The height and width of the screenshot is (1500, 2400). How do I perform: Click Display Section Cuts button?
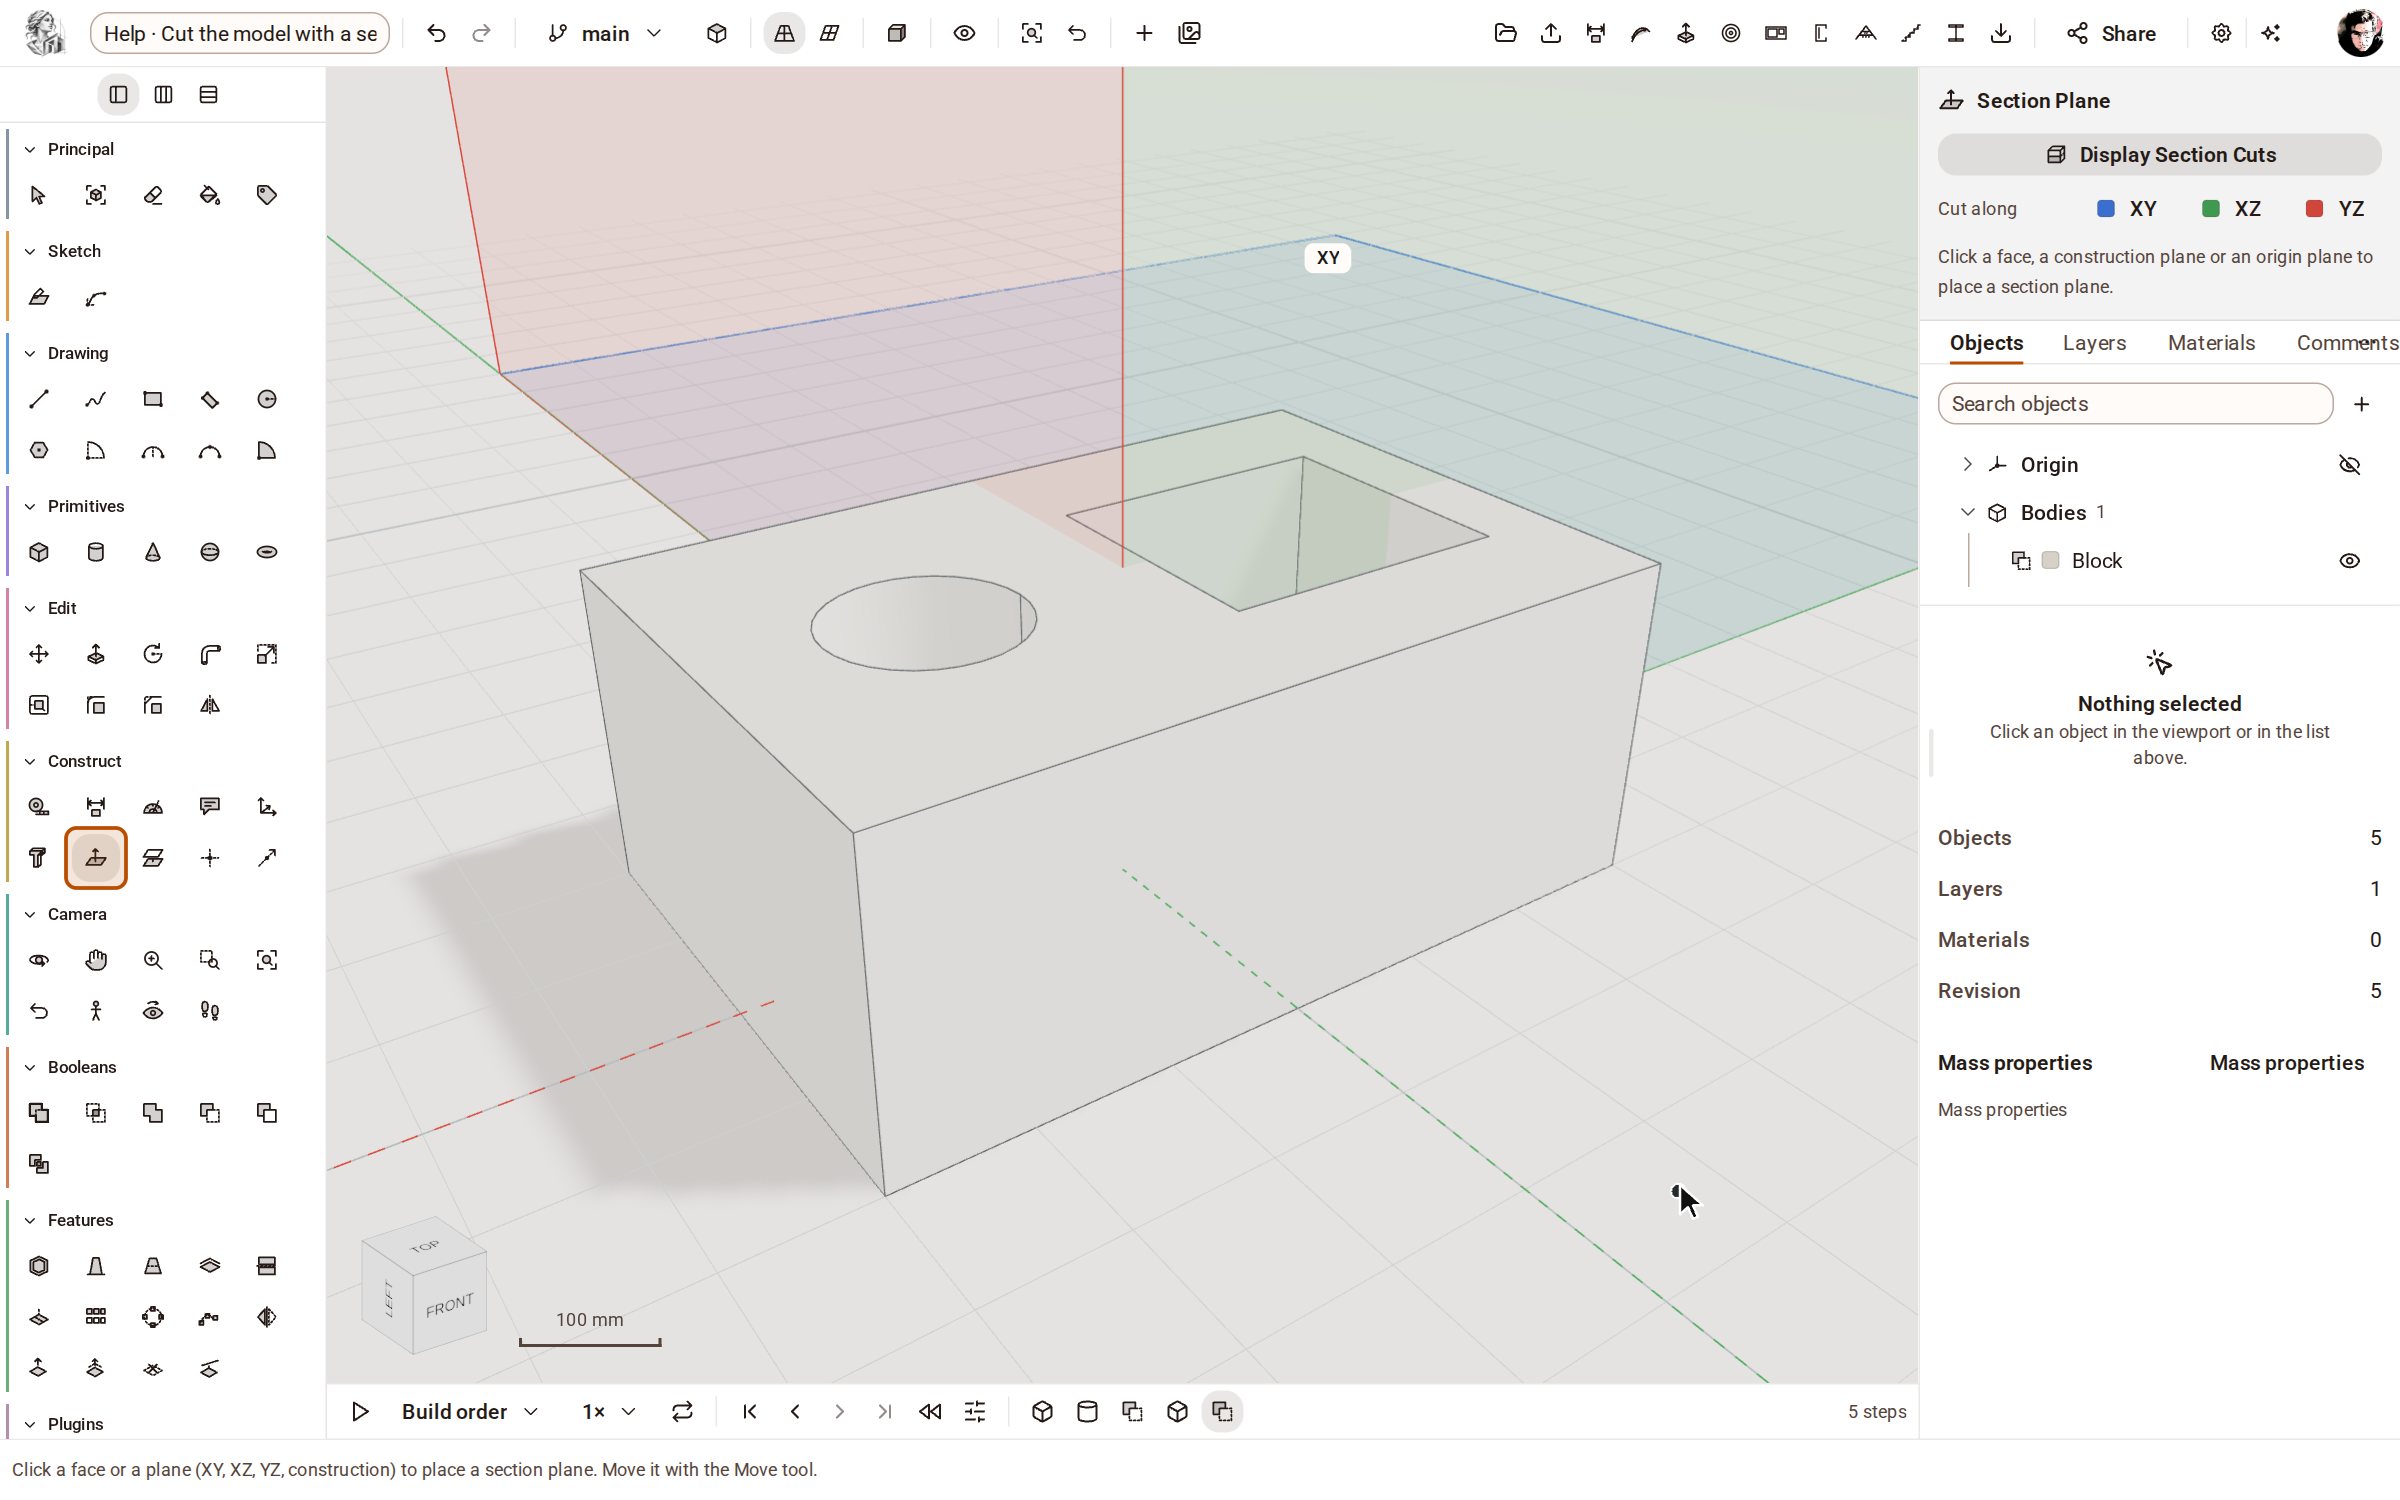2159,154
